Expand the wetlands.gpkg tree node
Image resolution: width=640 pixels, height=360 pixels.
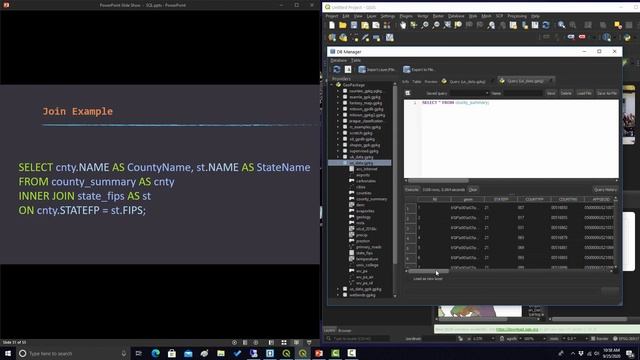[x=338, y=295]
